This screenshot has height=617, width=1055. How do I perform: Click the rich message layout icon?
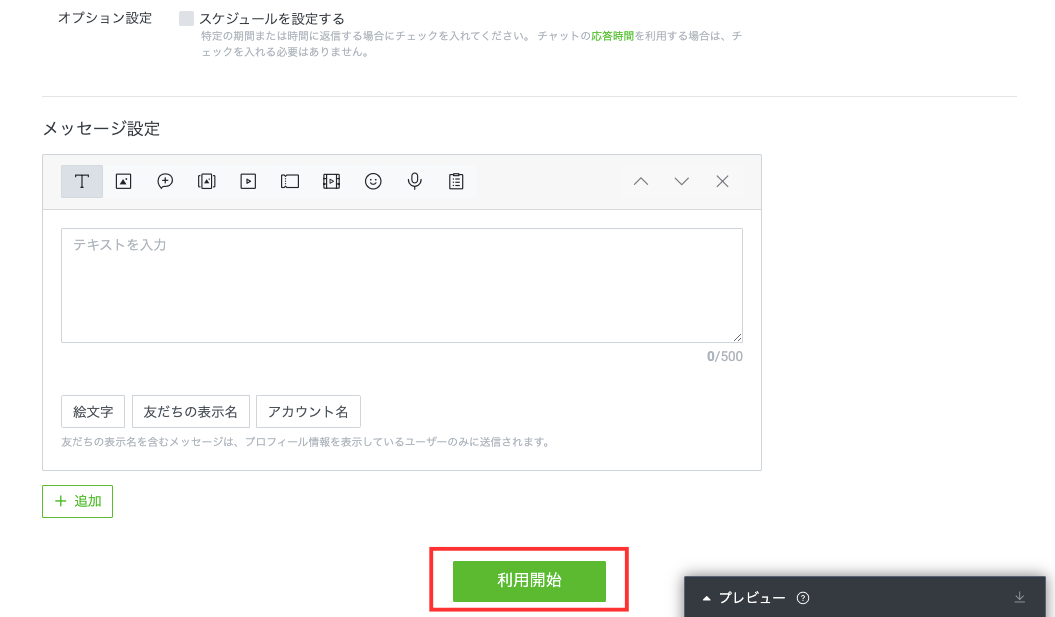pos(290,181)
